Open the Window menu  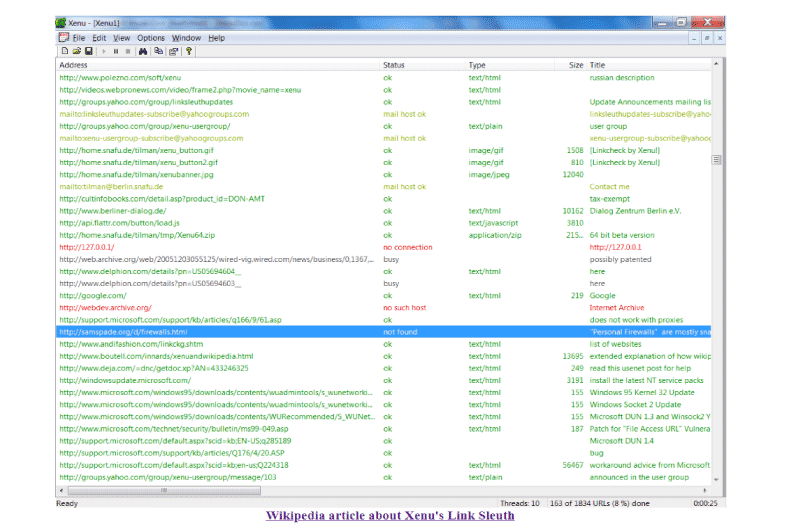click(186, 38)
